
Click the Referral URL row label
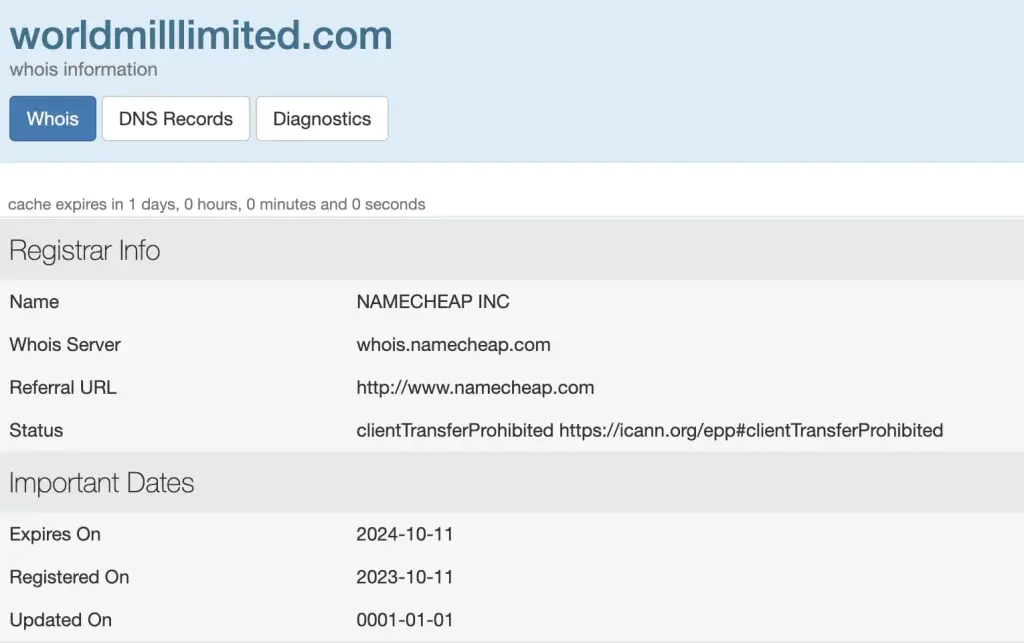coord(63,388)
